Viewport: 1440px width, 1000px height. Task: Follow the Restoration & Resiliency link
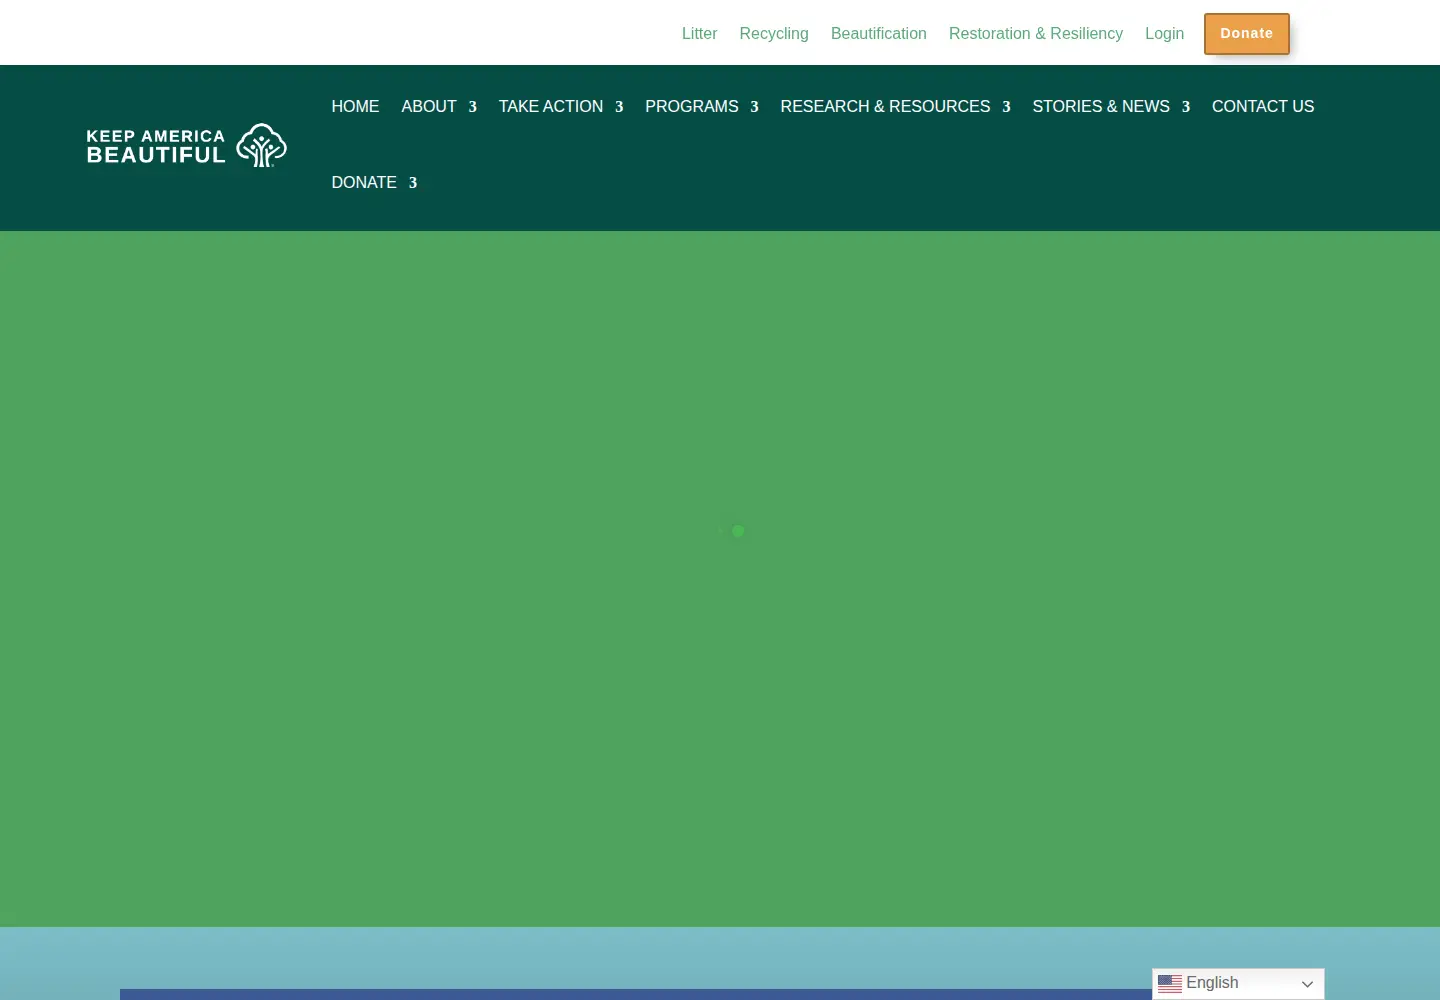pos(1036,33)
